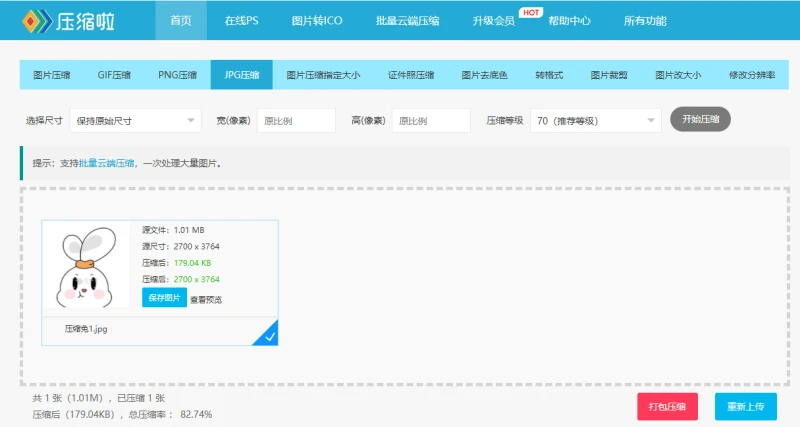Switch to the 转格式 tab
Screen dimensions: 800x427
point(549,75)
